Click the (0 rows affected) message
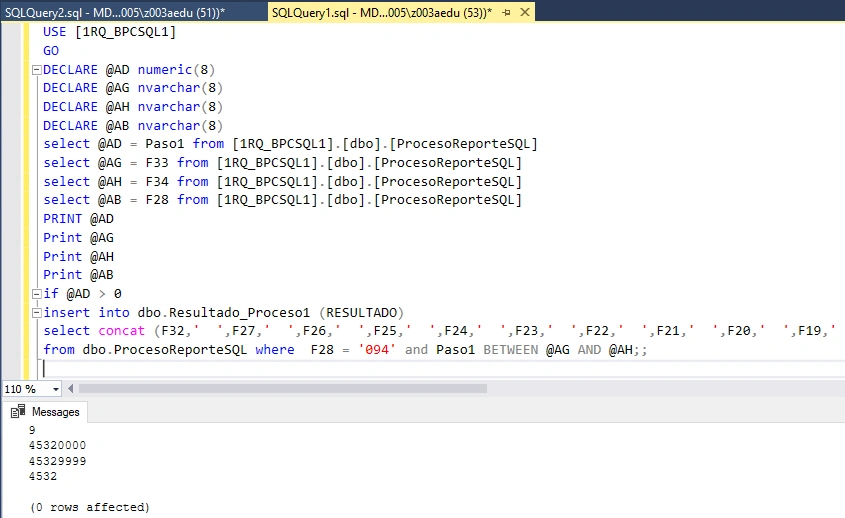Screen dimensions: 845x518 point(89,507)
